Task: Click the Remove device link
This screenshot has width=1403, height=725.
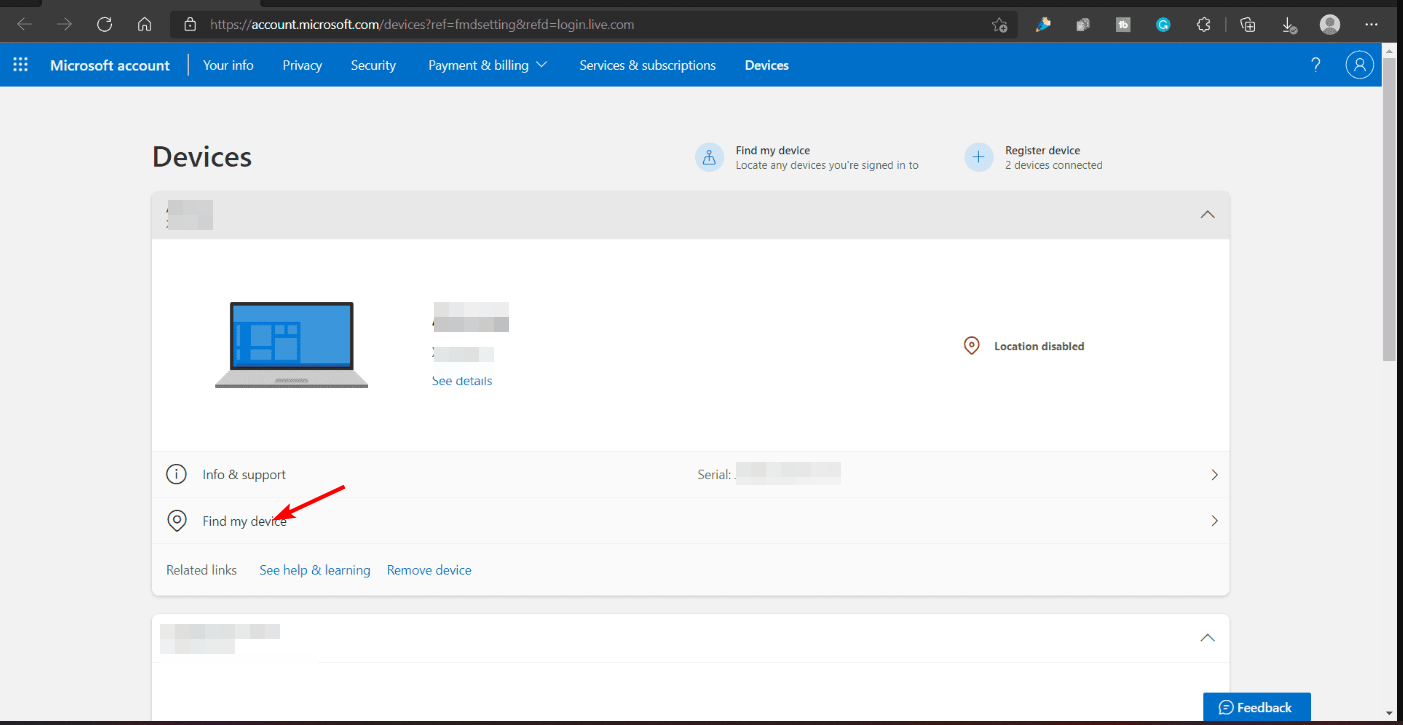Action: [x=429, y=569]
